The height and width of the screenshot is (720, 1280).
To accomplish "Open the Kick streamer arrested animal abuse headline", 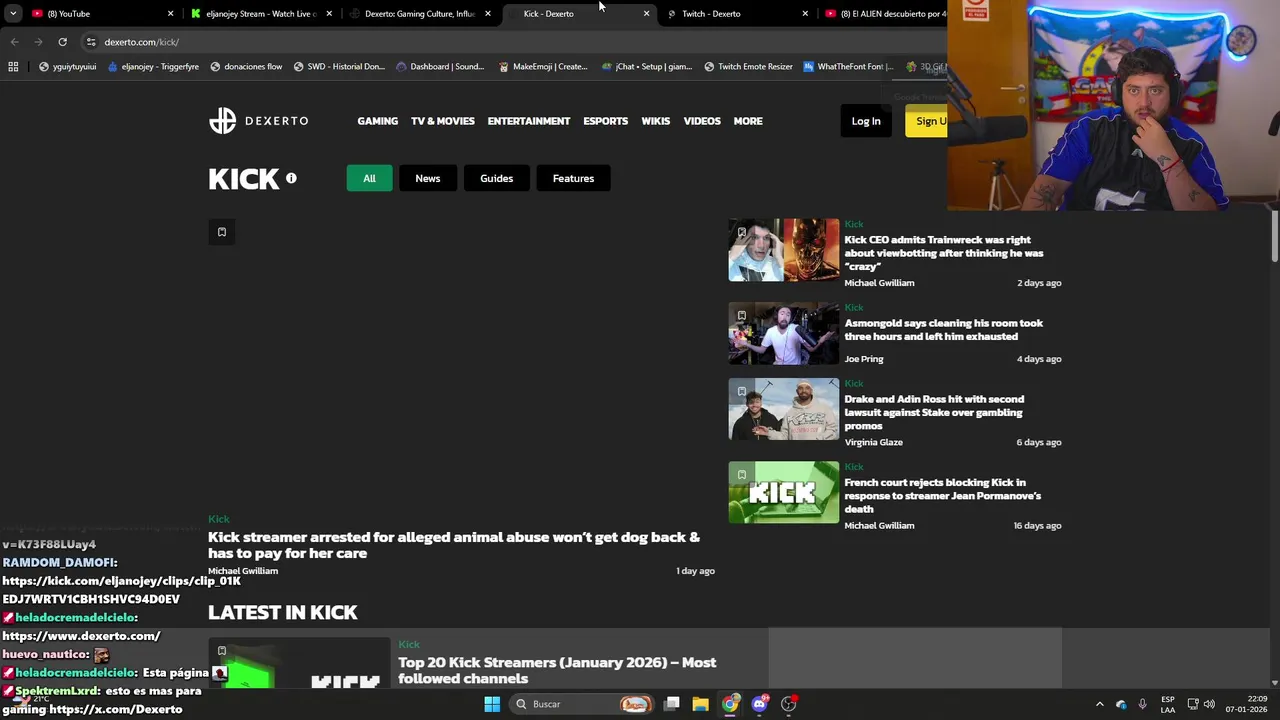I will 454,545.
